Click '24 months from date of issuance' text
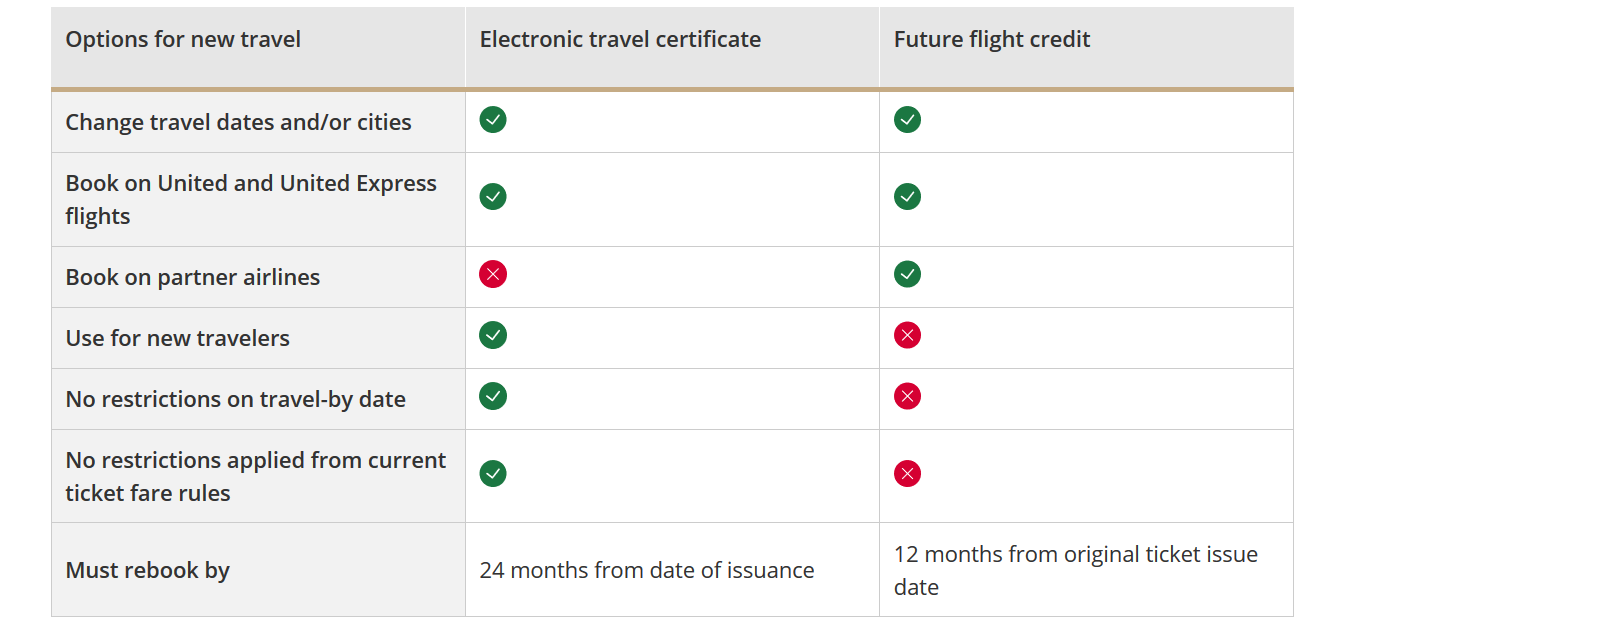 click(x=647, y=571)
